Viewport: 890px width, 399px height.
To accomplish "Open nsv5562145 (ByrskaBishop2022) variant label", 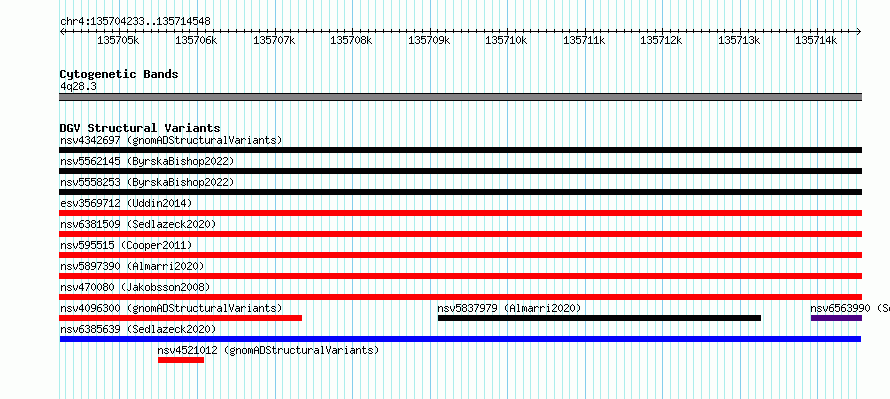I will (147, 161).
